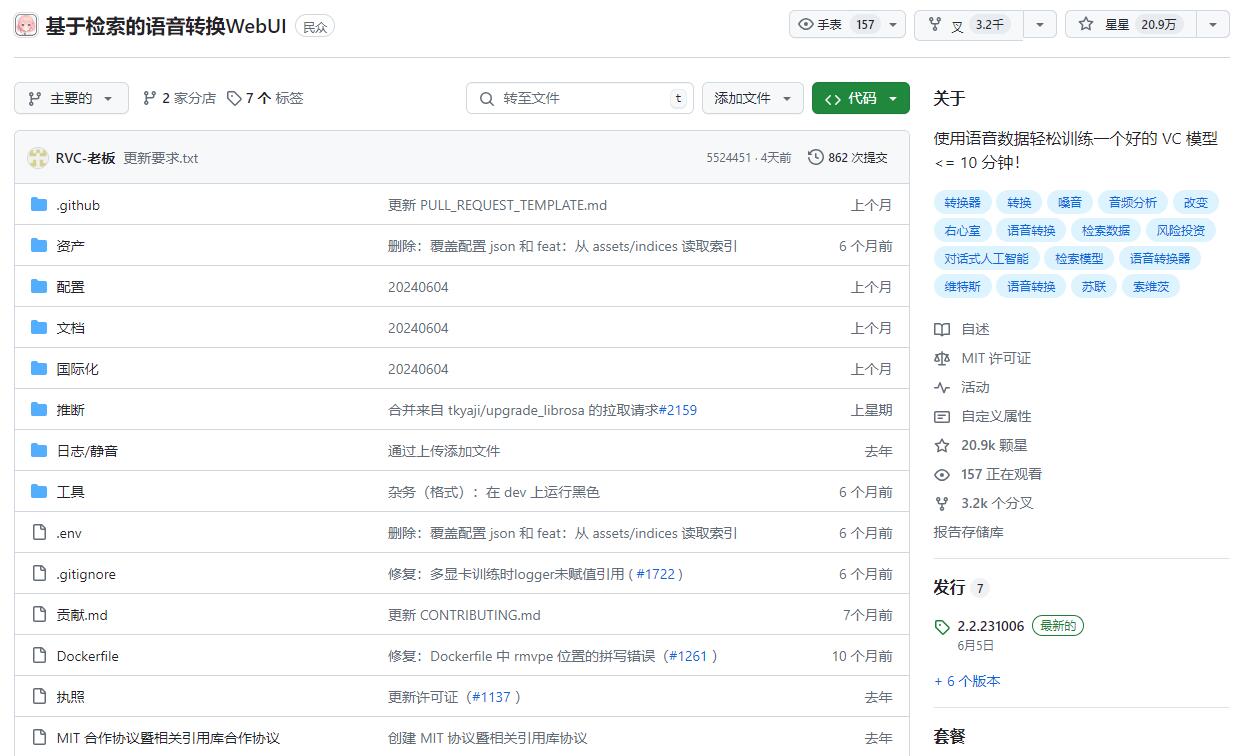Viewport: 1244px width, 756px height.
Task: Select the 语音转换器 topic tag
Action: click(x=1160, y=258)
